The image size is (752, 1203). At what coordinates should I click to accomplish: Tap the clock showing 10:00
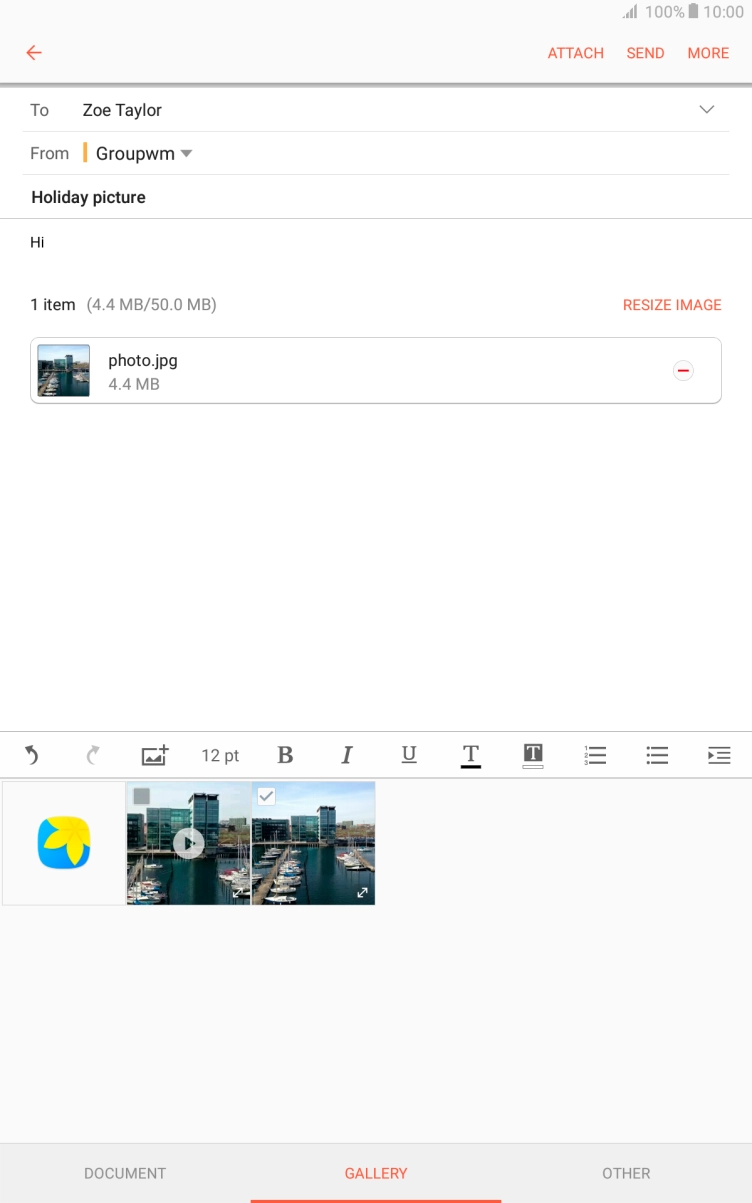(723, 12)
